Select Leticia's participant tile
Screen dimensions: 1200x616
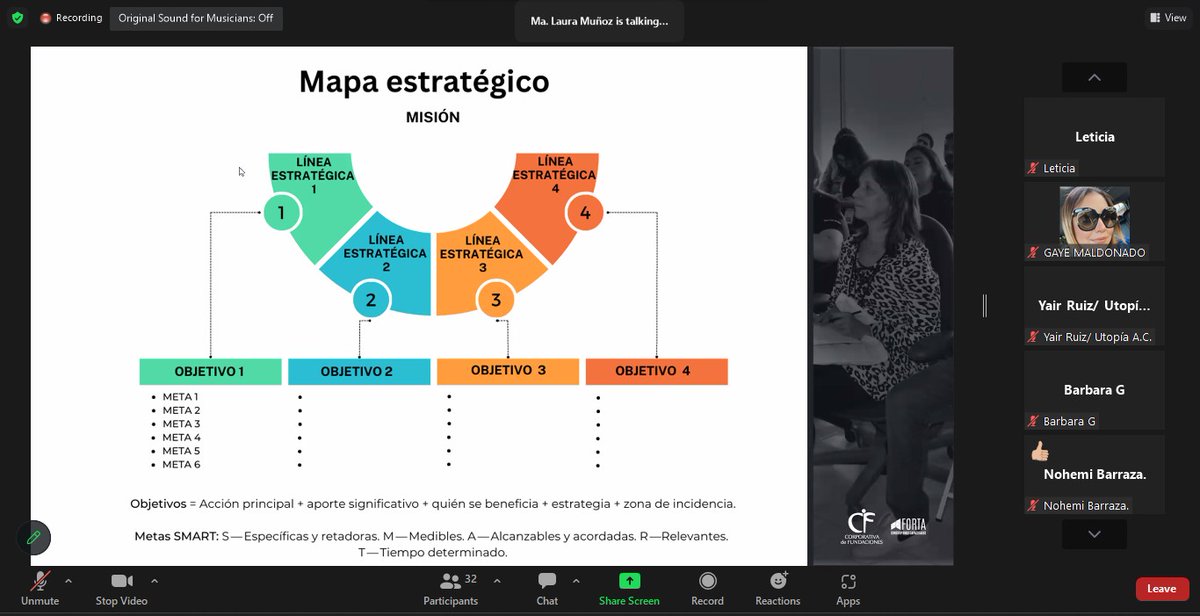[x=1094, y=137]
